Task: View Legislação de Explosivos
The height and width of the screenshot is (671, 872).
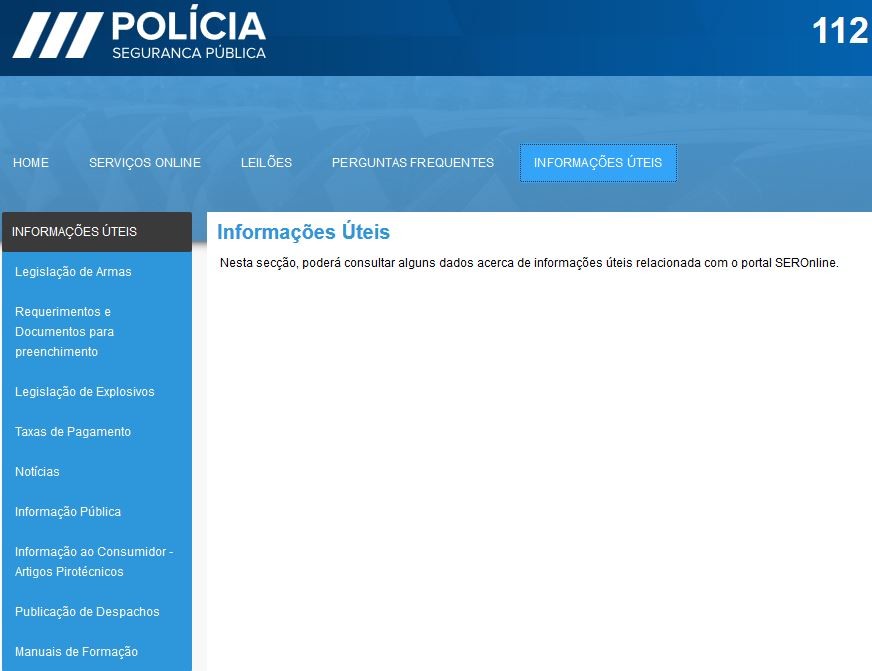Action: pos(85,392)
